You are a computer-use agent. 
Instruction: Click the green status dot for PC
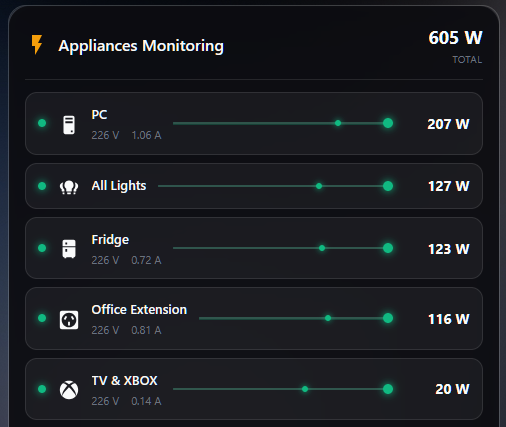tap(42, 123)
